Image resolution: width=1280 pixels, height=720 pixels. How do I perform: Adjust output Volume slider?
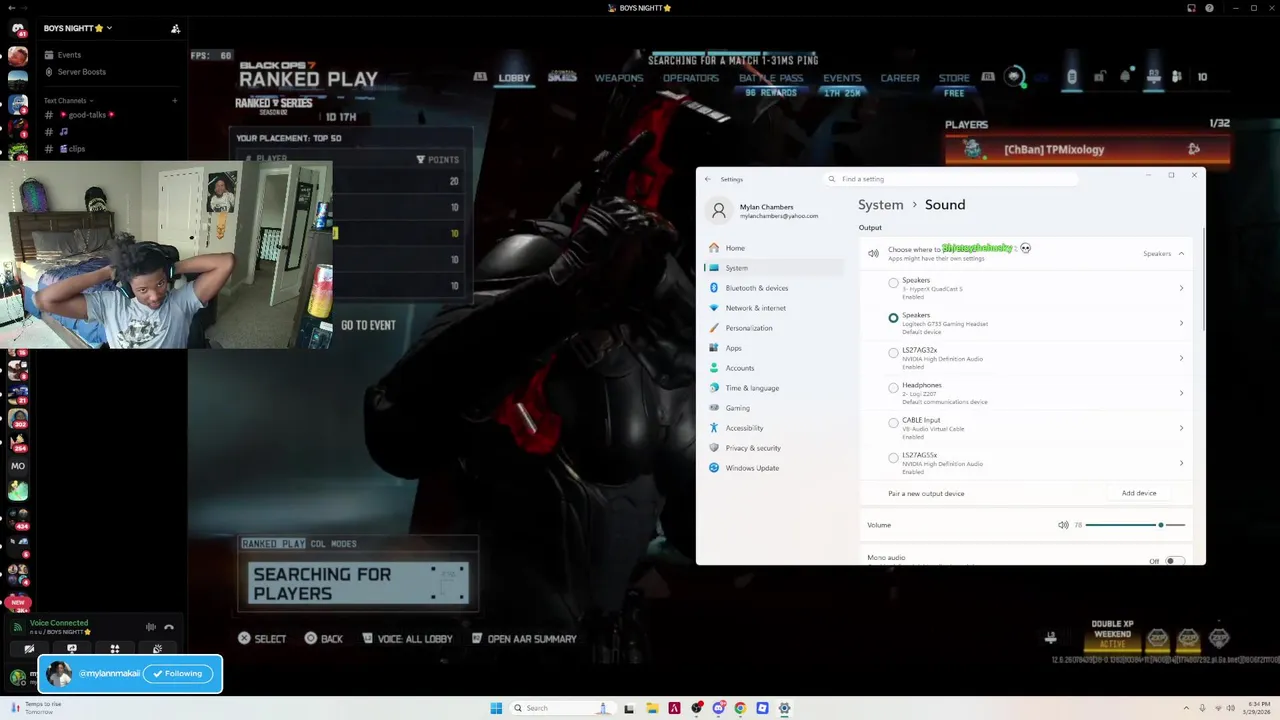tap(1135, 525)
